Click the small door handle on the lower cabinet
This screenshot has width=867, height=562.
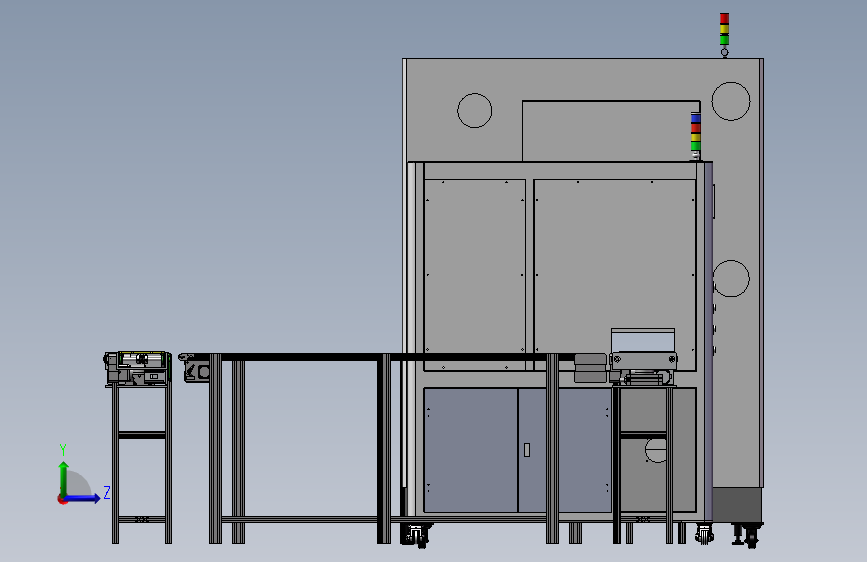[x=527, y=450]
